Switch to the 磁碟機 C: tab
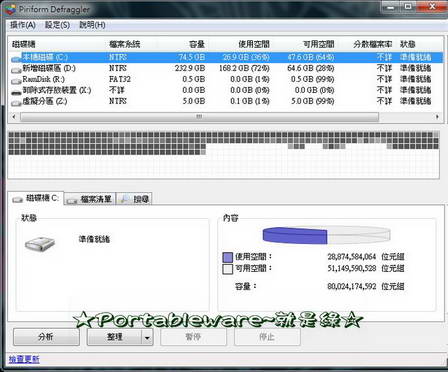448x372 pixels. (x=36, y=198)
